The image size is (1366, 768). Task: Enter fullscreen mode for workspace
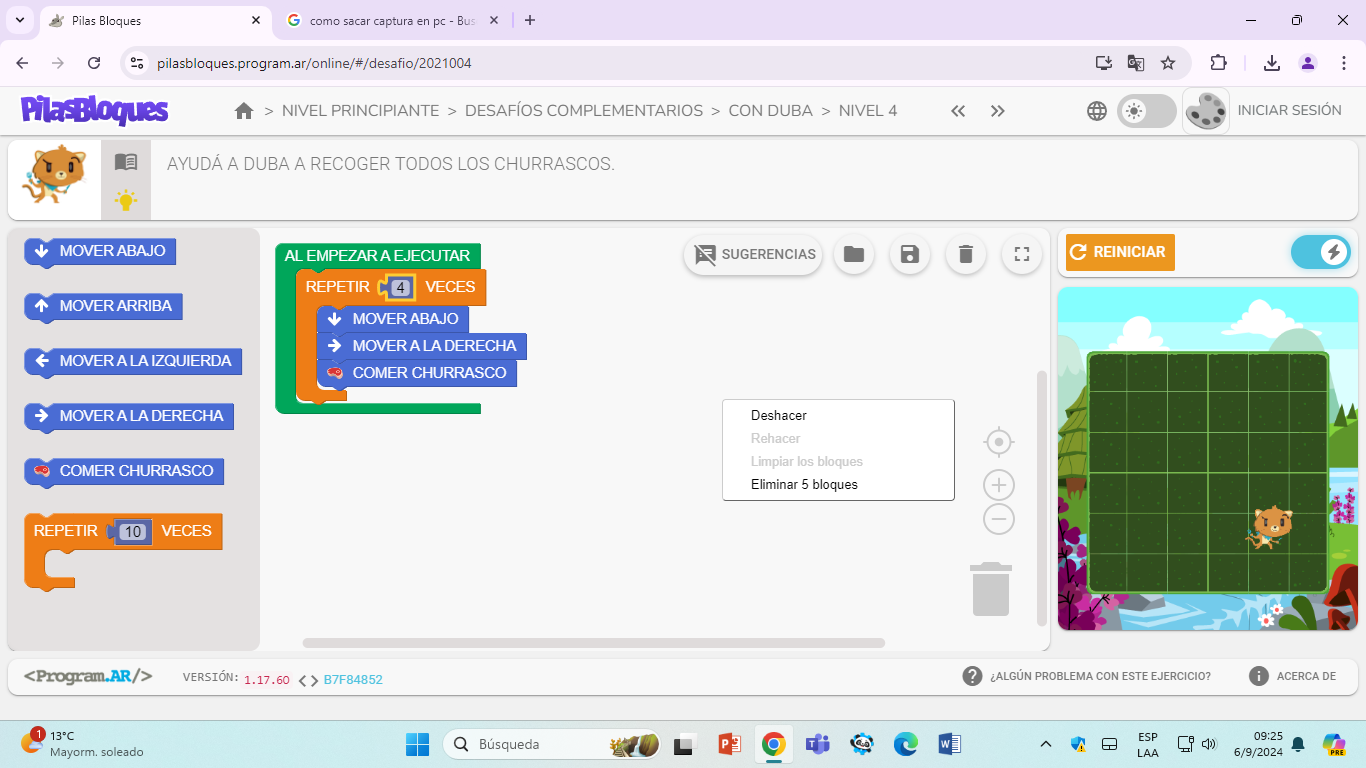click(1022, 254)
